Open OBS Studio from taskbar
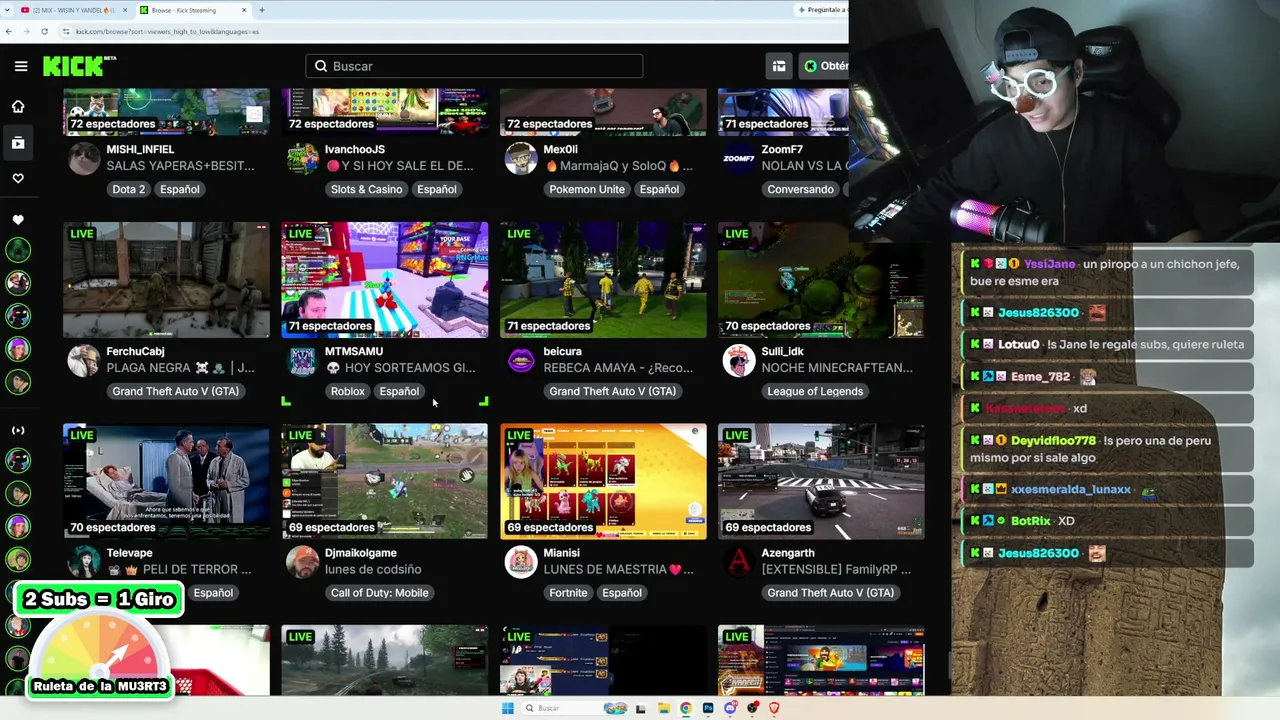Viewport: 1280px width, 720px height. pos(752,708)
